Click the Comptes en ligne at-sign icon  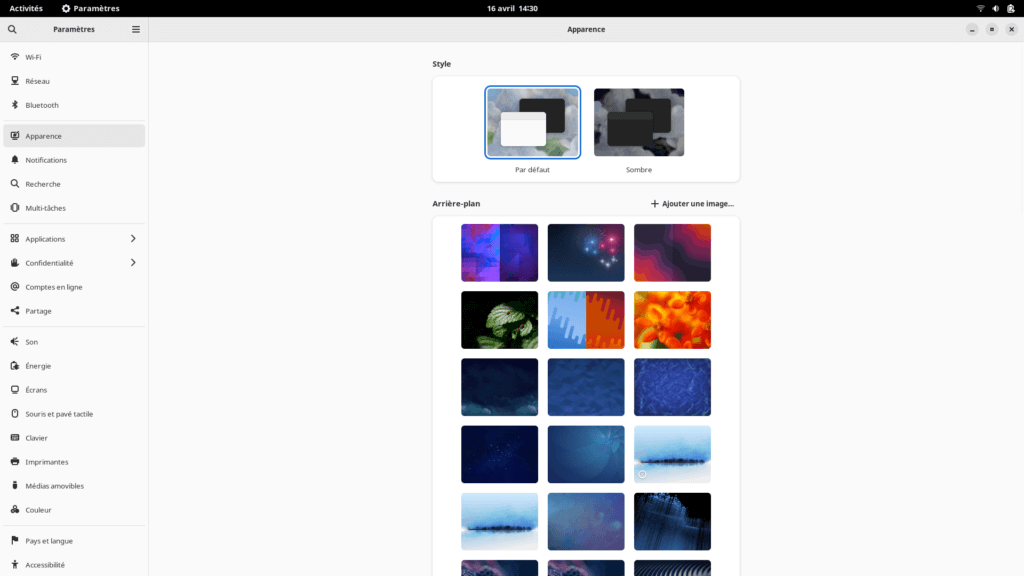pos(15,287)
